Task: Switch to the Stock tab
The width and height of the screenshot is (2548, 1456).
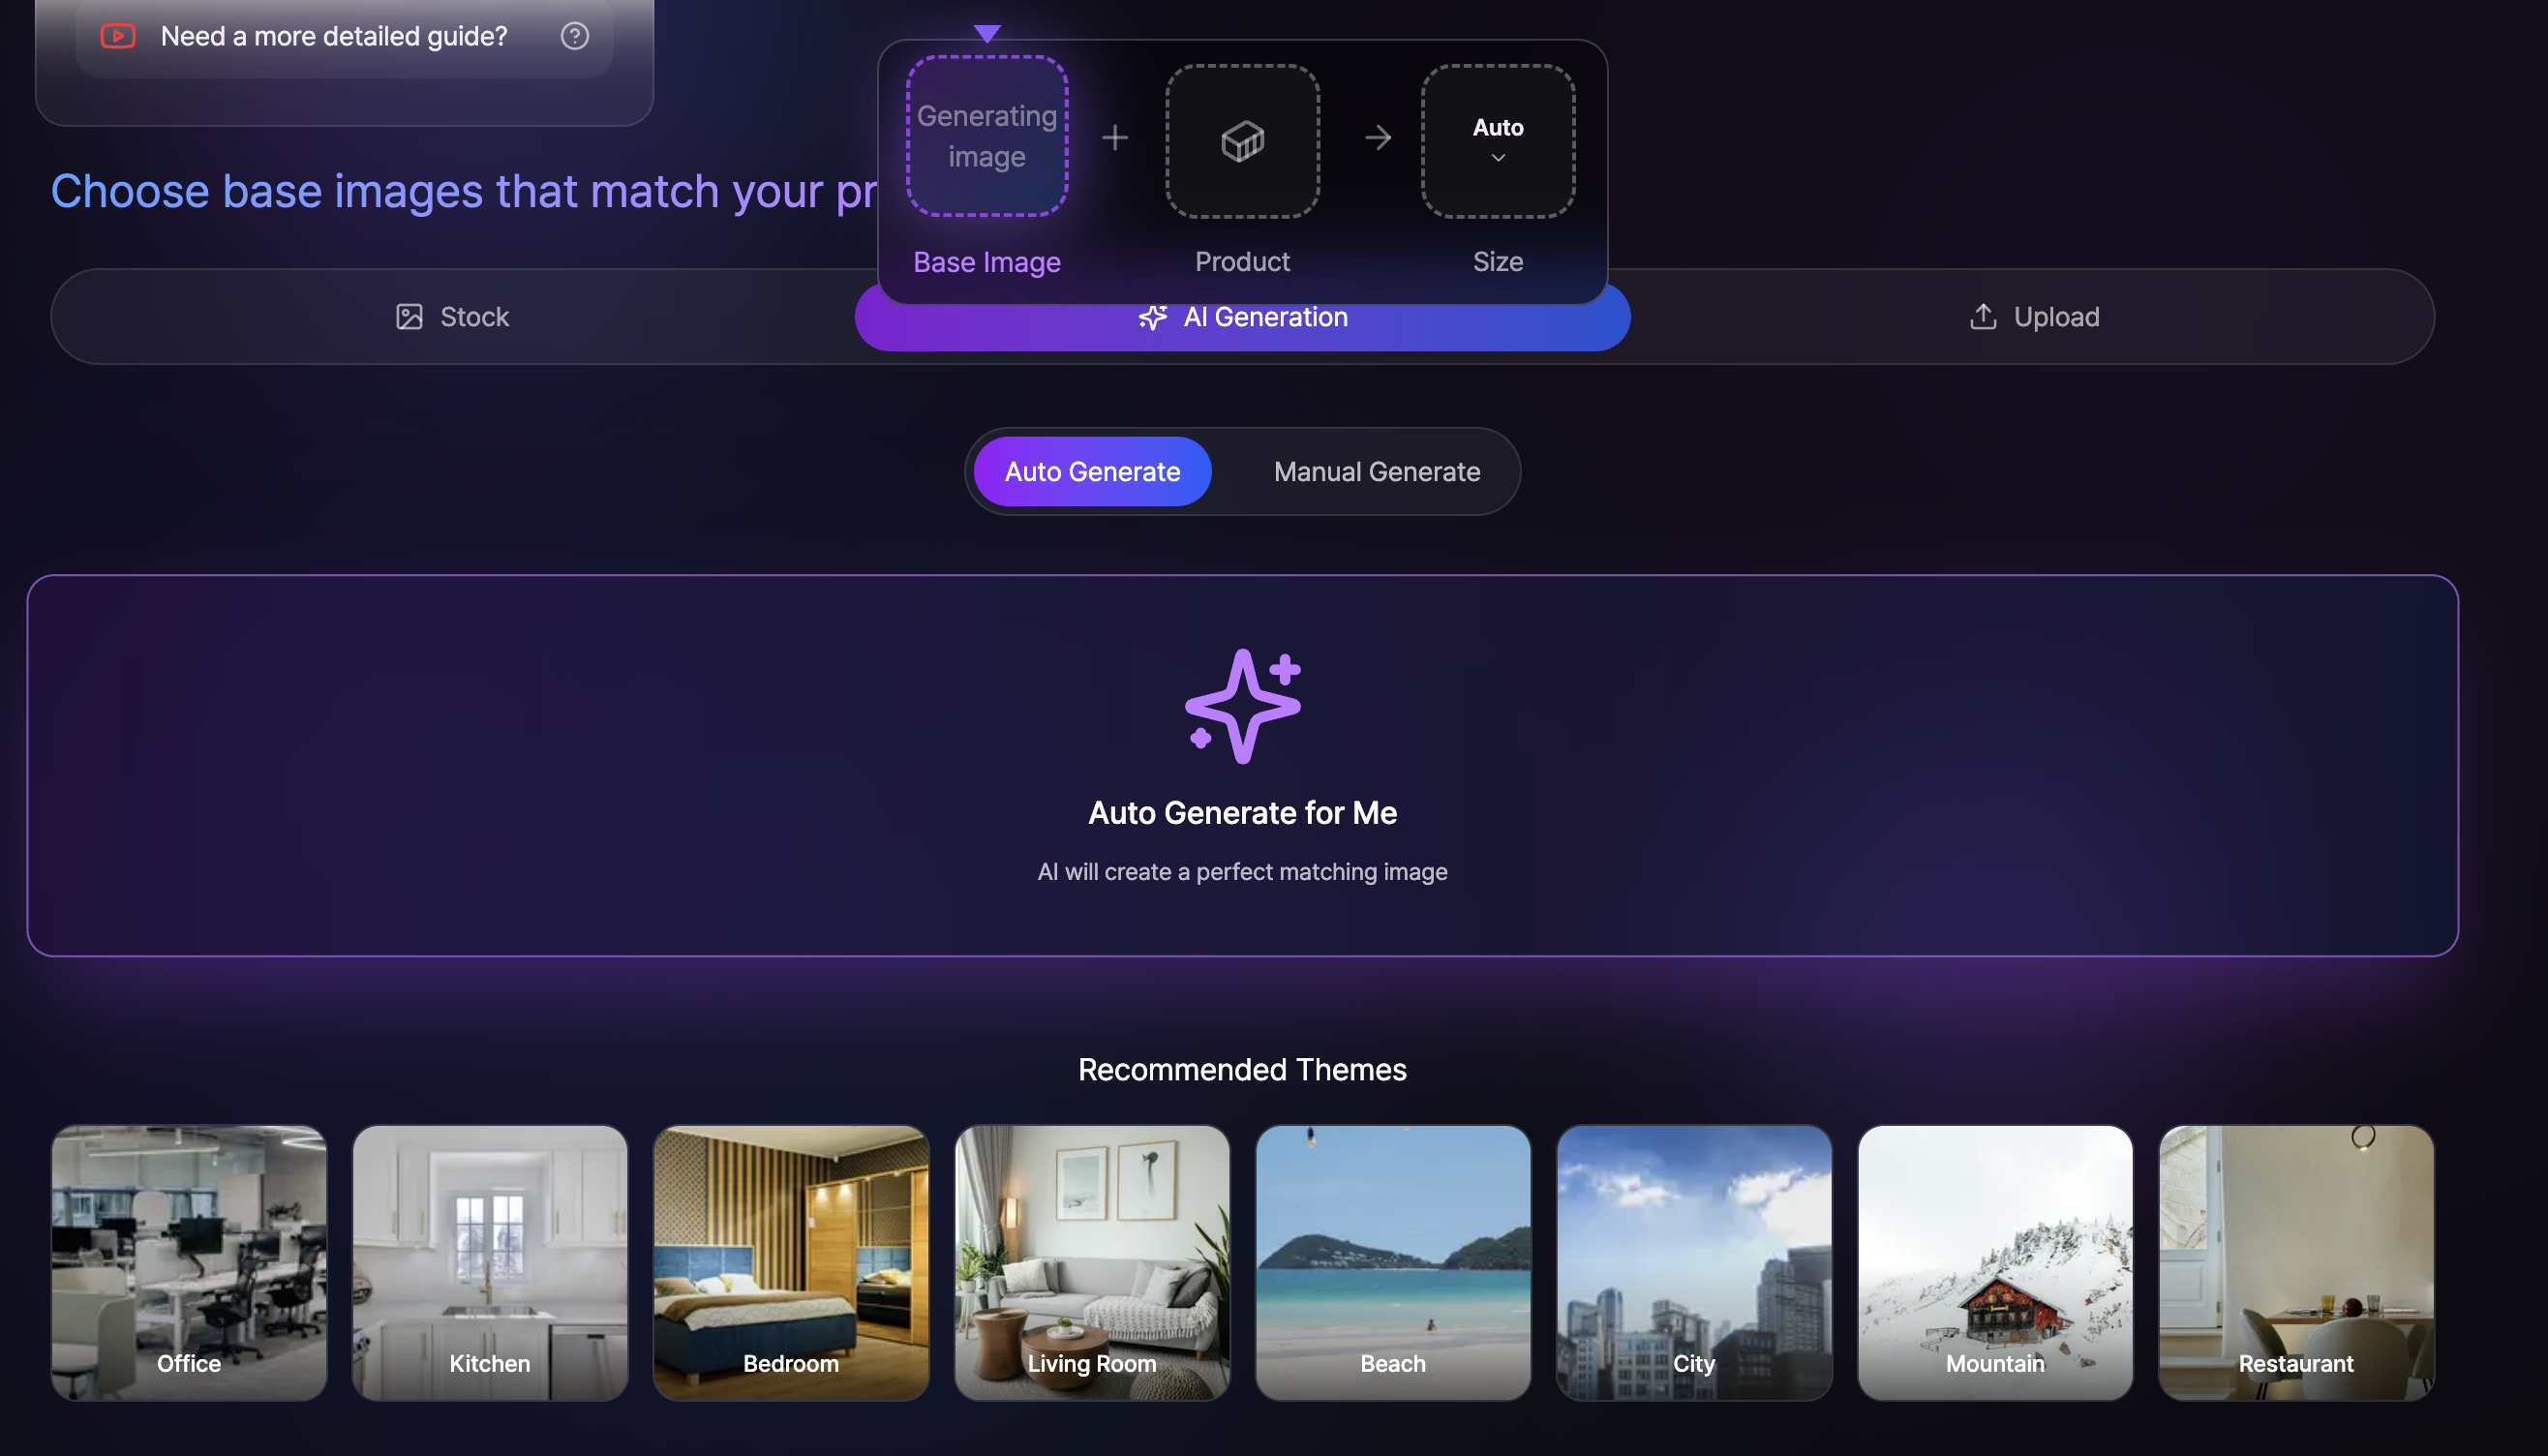Action: 453,317
